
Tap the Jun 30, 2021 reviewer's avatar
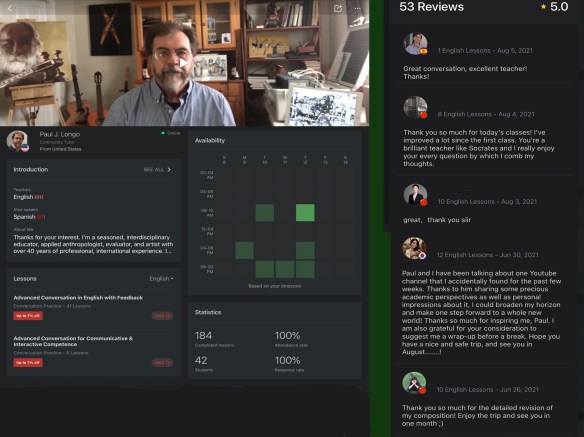tap(414, 248)
